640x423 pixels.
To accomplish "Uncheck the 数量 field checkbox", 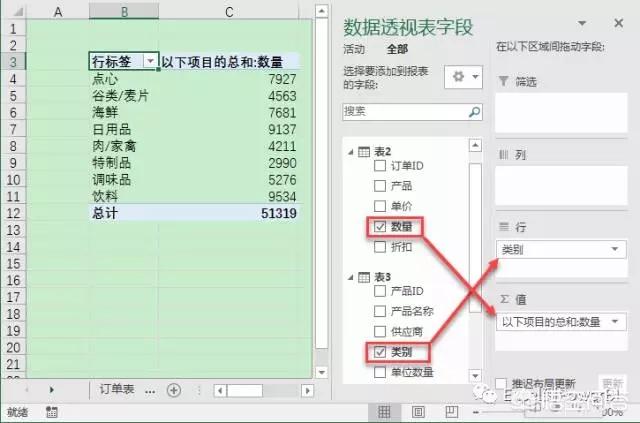I will pyautogui.click(x=380, y=227).
